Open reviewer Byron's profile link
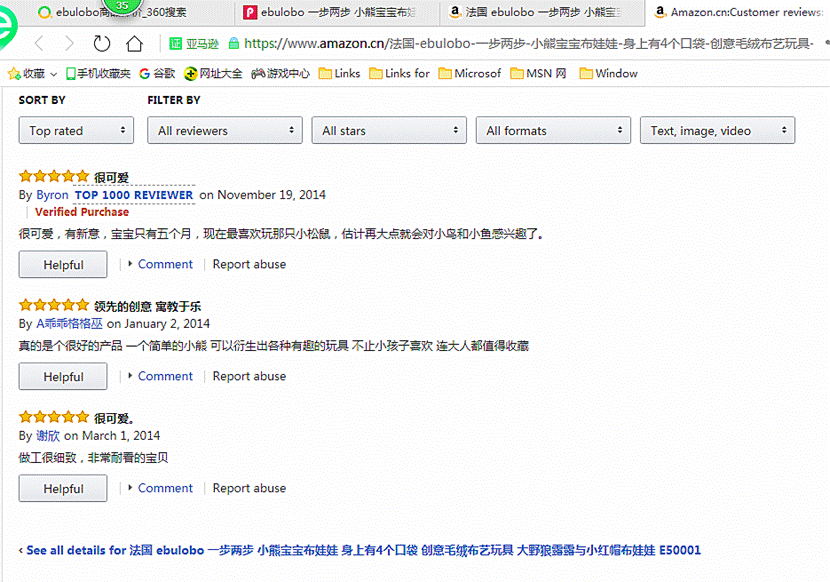 tap(52, 195)
